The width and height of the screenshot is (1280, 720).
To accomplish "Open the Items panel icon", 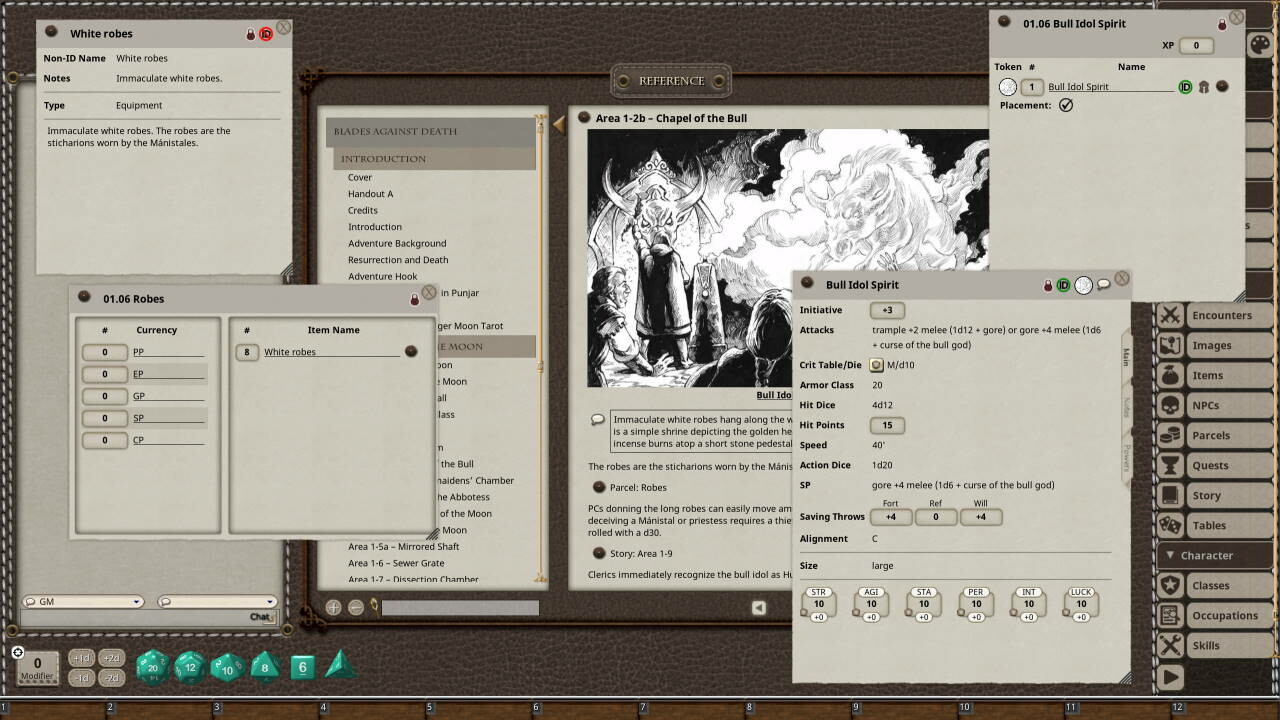I will point(1170,375).
